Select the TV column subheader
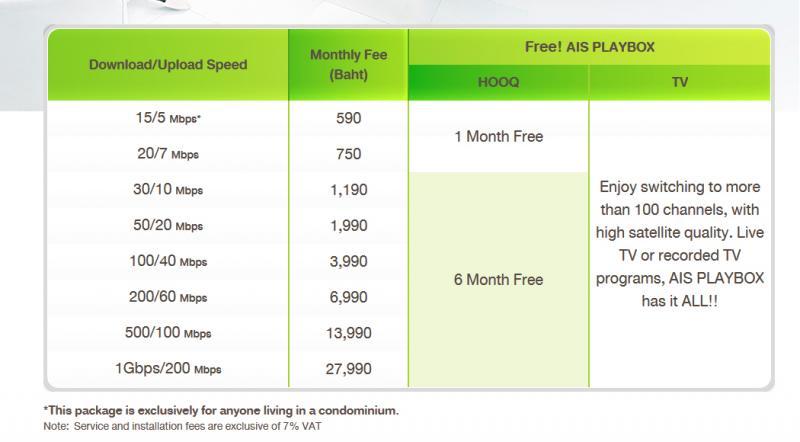Image resolution: width=800 pixels, height=442 pixels. (680, 83)
